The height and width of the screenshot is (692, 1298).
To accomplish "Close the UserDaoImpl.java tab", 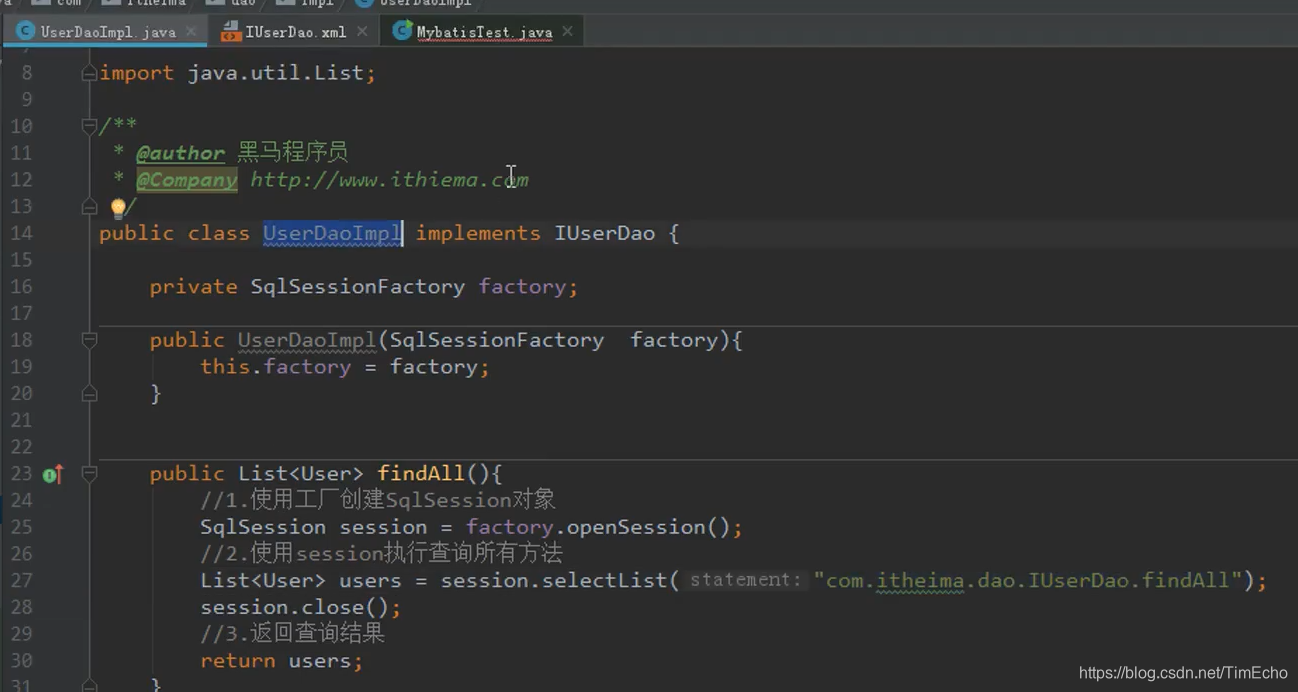I will (x=192, y=32).
